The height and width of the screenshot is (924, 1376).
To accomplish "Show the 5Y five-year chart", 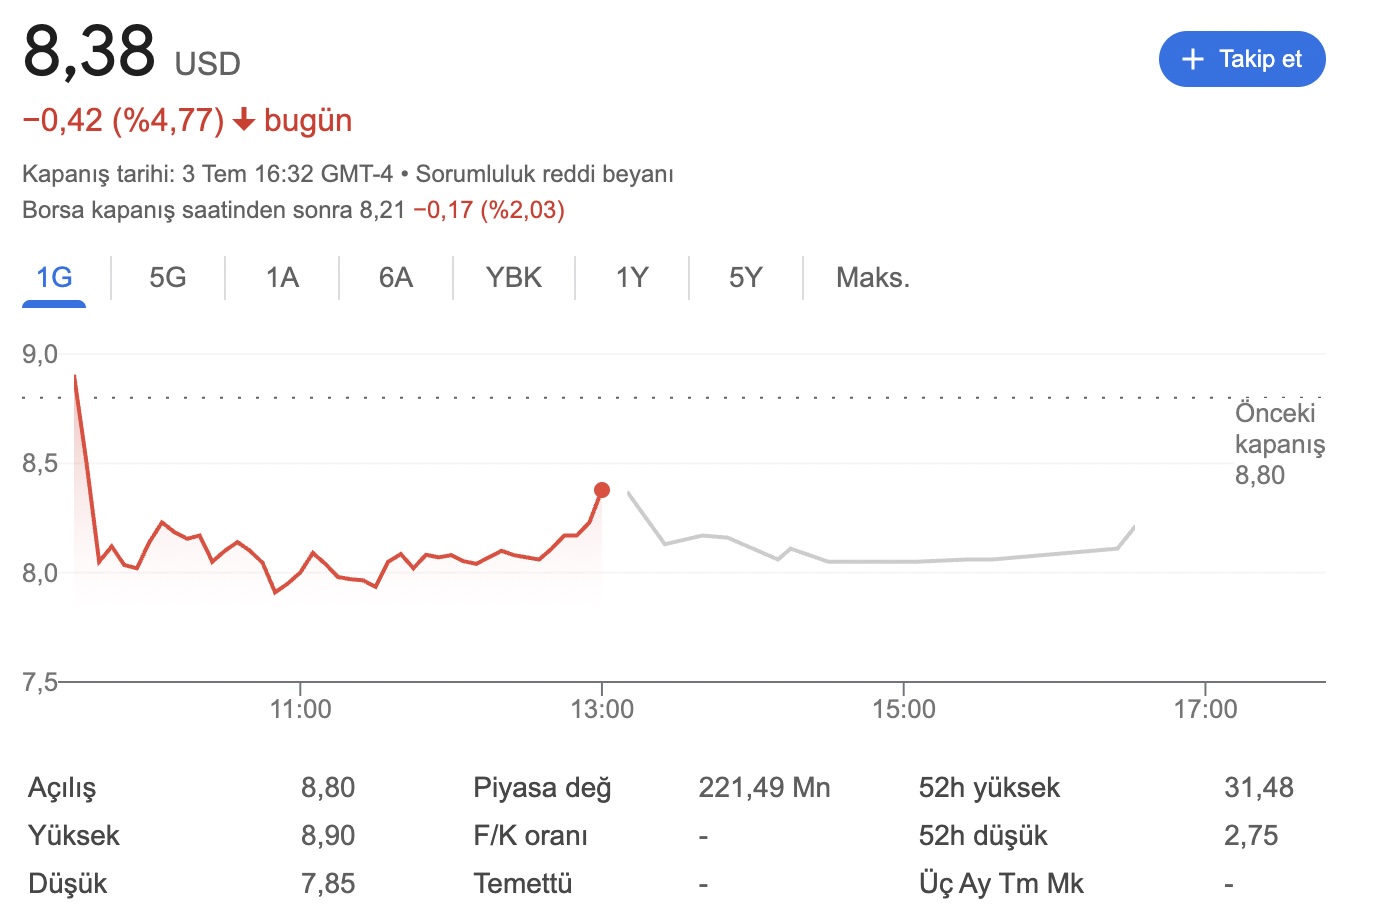I will (x=746, y=277).
